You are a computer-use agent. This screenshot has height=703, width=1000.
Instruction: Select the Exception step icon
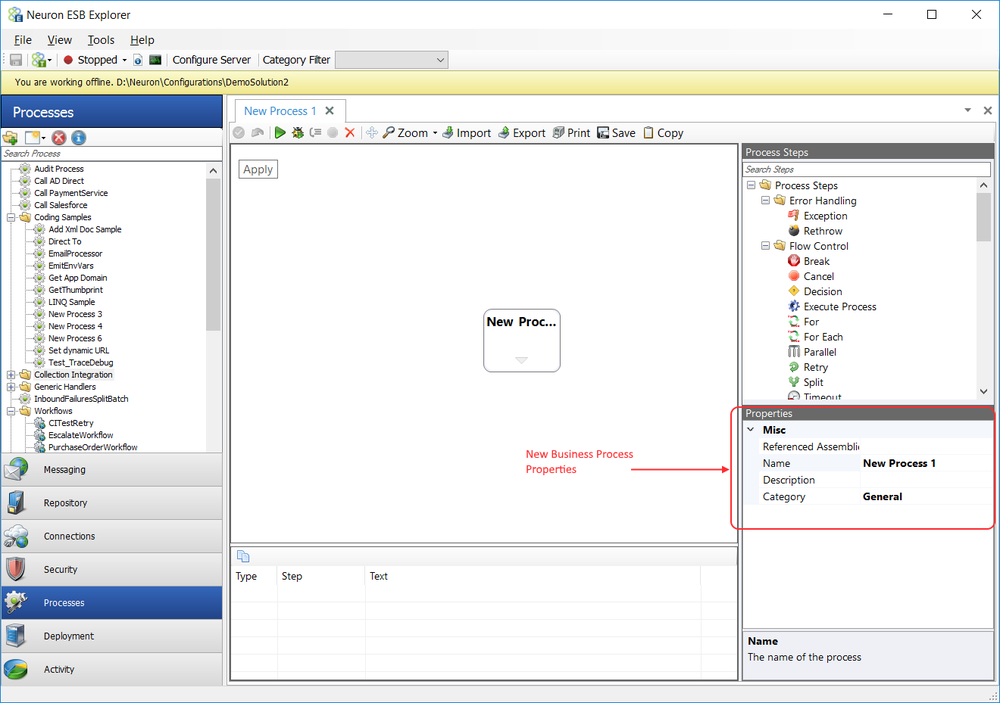793,216
